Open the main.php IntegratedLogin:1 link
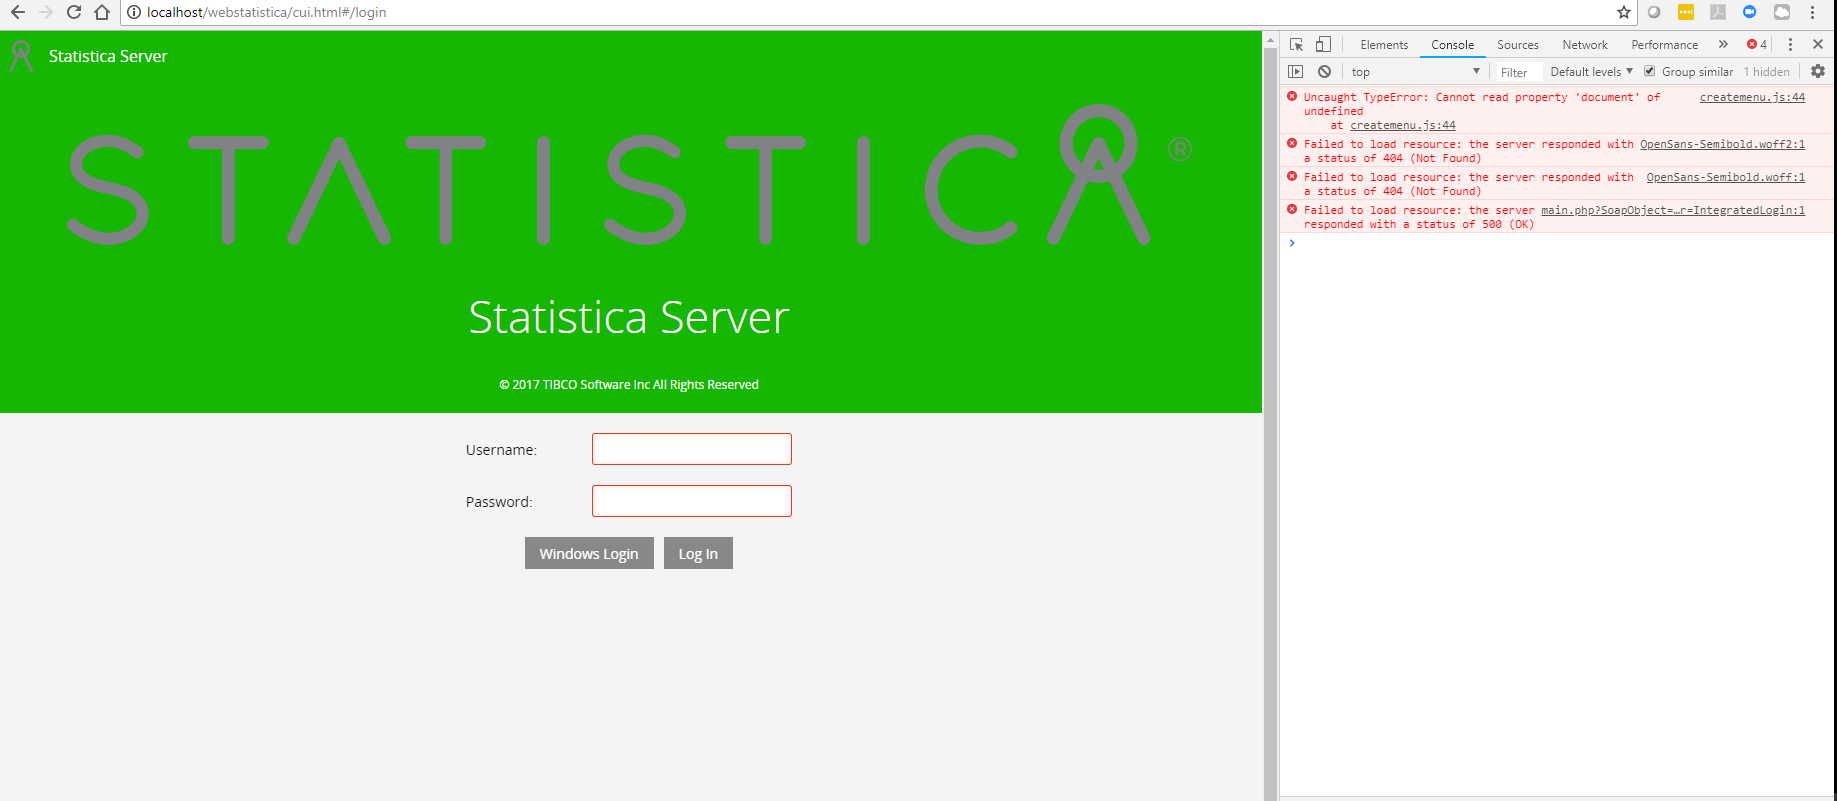This screenshot has height=801, width=1837. click(1673, 210)
